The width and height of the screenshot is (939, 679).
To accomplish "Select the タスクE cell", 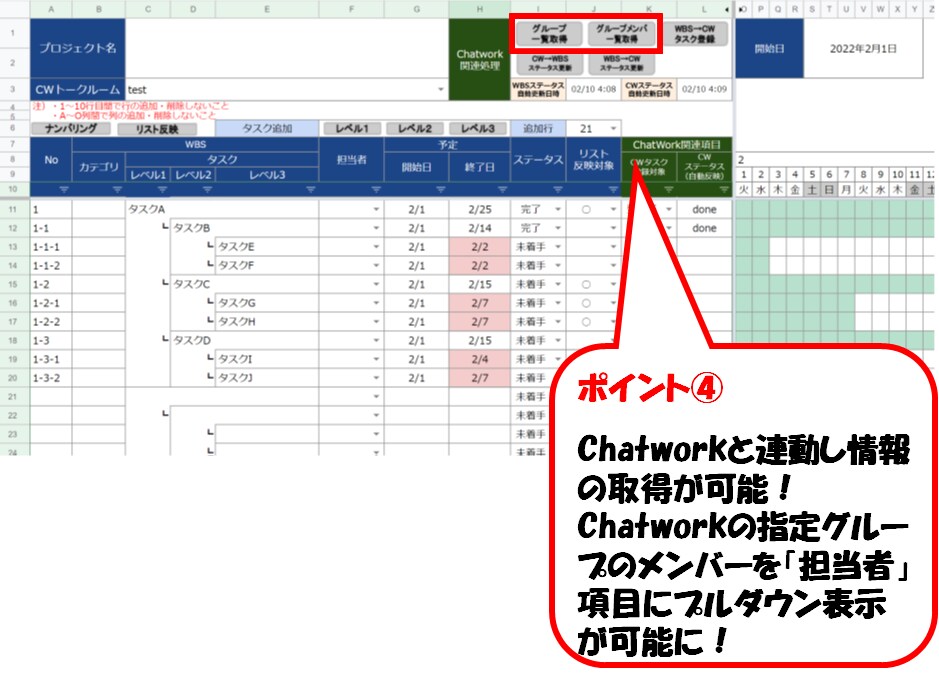I will 267,247.
